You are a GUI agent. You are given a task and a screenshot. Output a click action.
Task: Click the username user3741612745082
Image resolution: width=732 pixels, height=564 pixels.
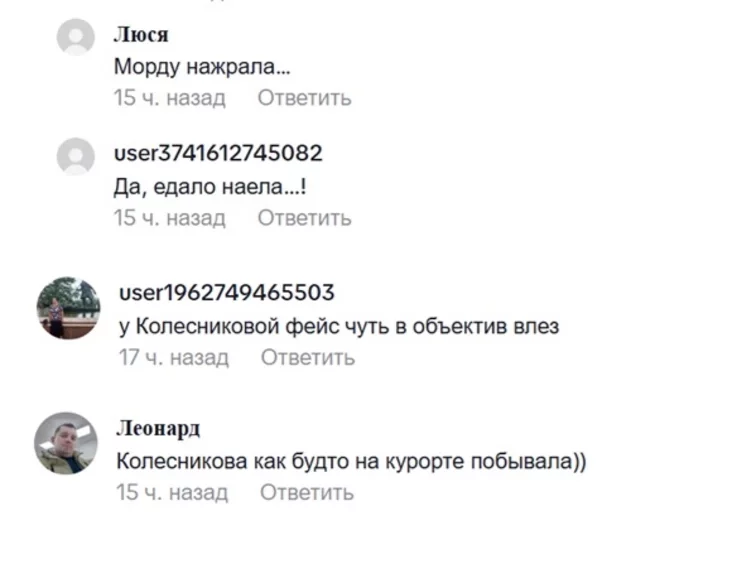[217, 153]
